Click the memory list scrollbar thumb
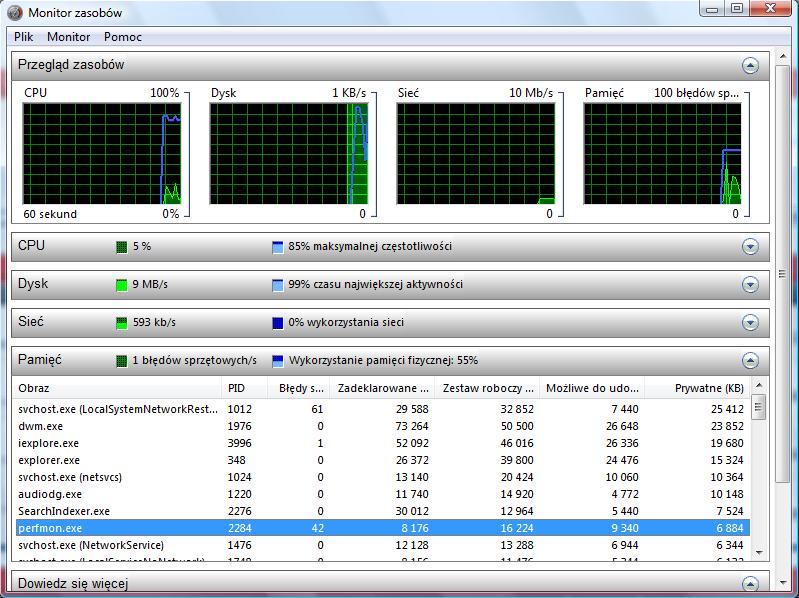This screenshot has height=598, width=799. pyautogui.click(x=759, y=406)
